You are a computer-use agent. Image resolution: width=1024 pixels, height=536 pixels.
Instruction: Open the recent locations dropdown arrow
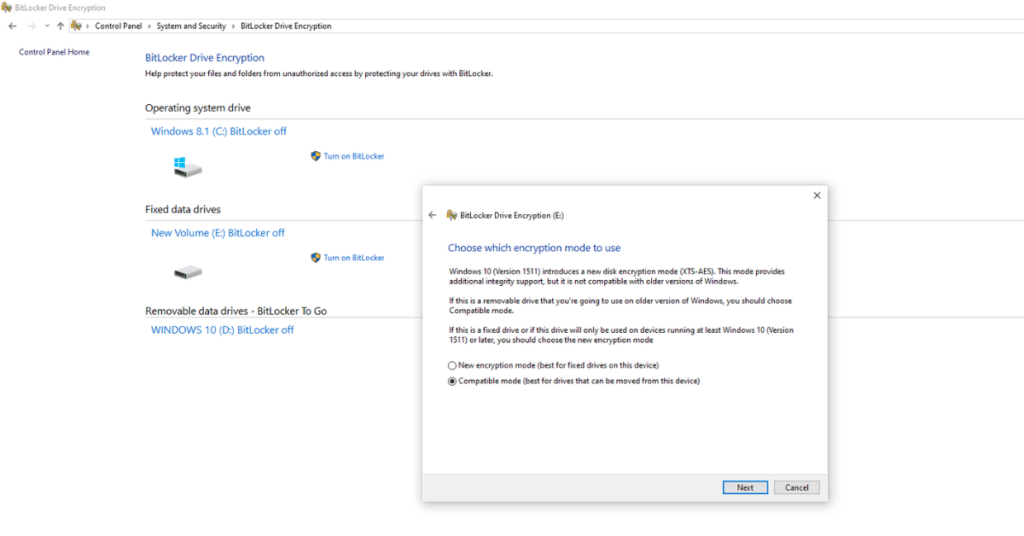click(x=46, y=26)
